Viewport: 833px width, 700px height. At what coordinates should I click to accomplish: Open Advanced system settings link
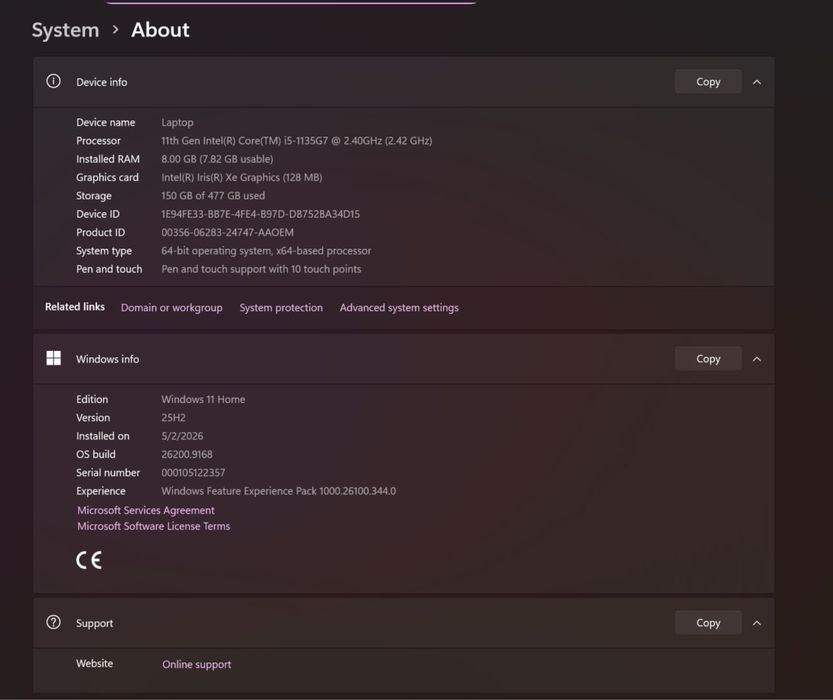[399, 308]
